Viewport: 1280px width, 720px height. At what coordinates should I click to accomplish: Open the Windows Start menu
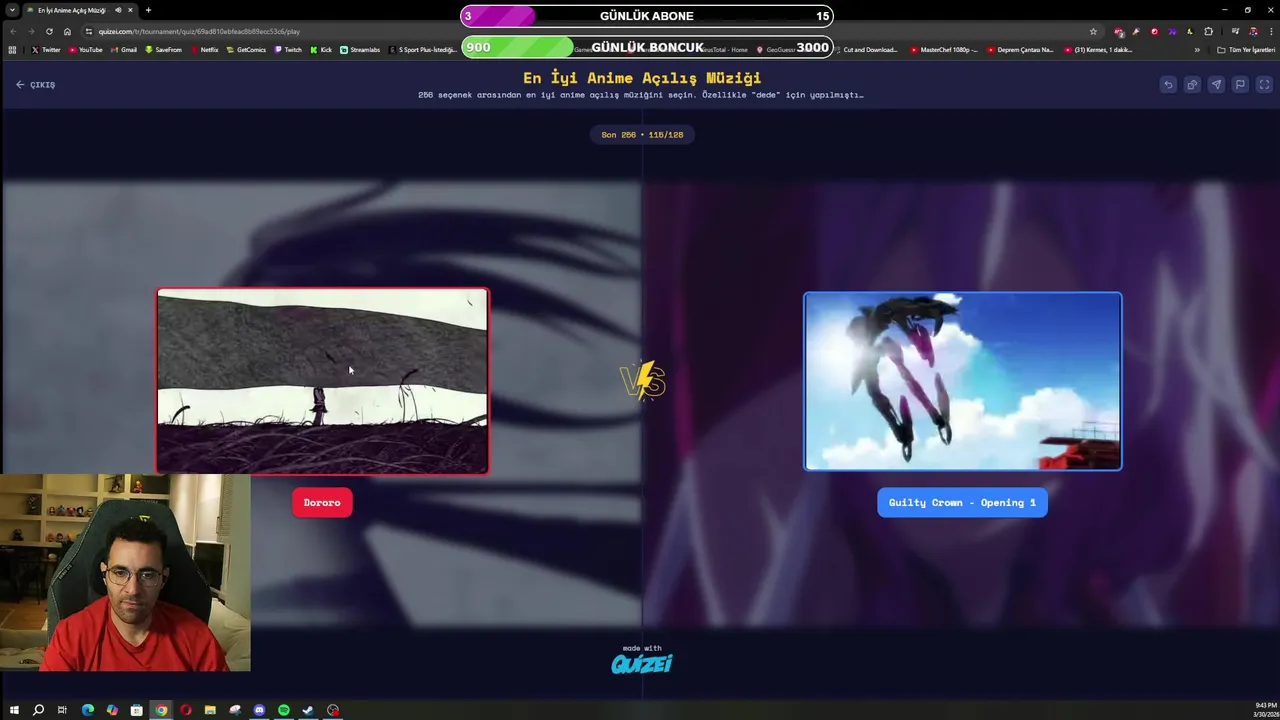pos(14,710)
